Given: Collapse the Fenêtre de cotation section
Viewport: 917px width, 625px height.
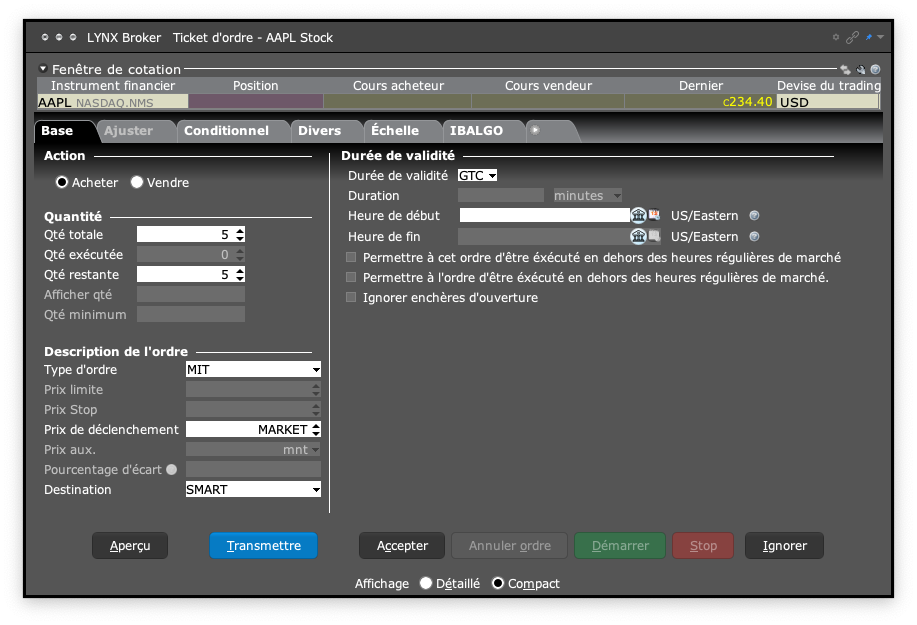Looking at the screenshot, I should [43, 68].
